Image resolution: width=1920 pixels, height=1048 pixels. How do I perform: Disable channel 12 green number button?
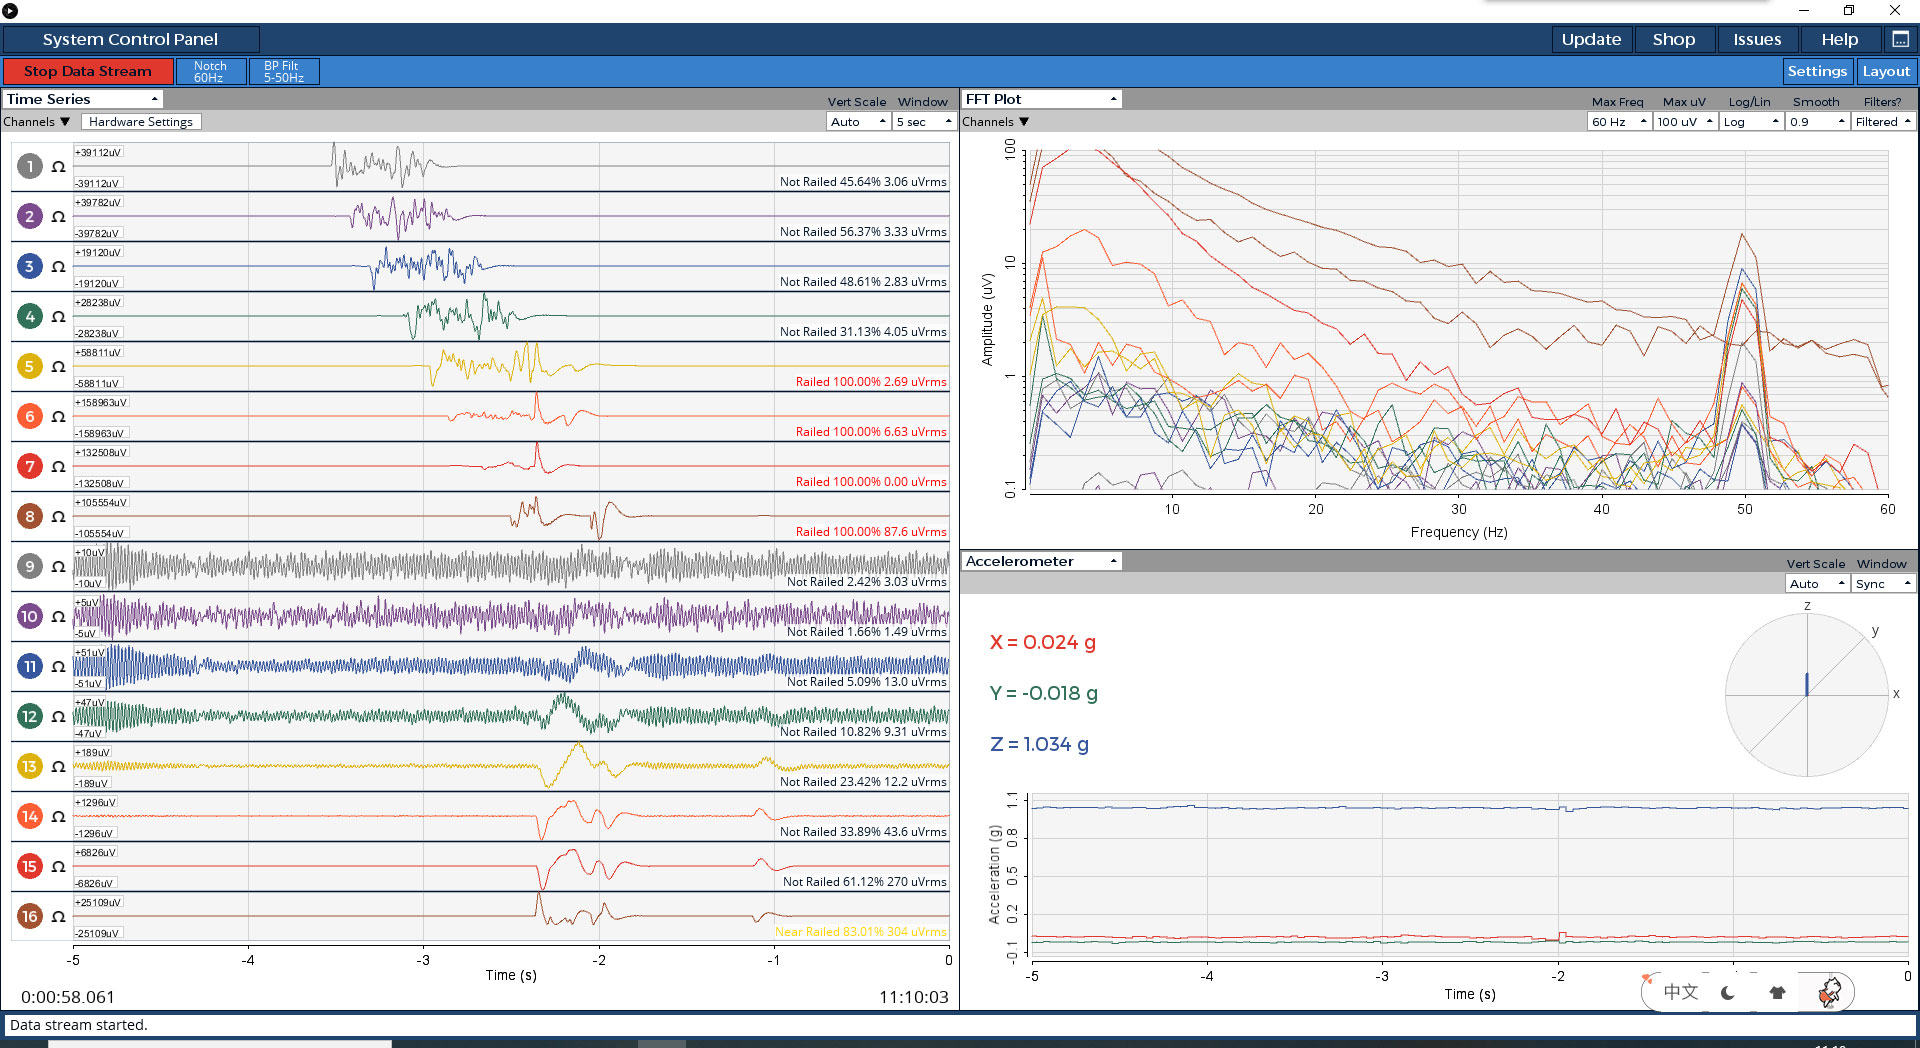pyautogui.click(x=29, y=717)
